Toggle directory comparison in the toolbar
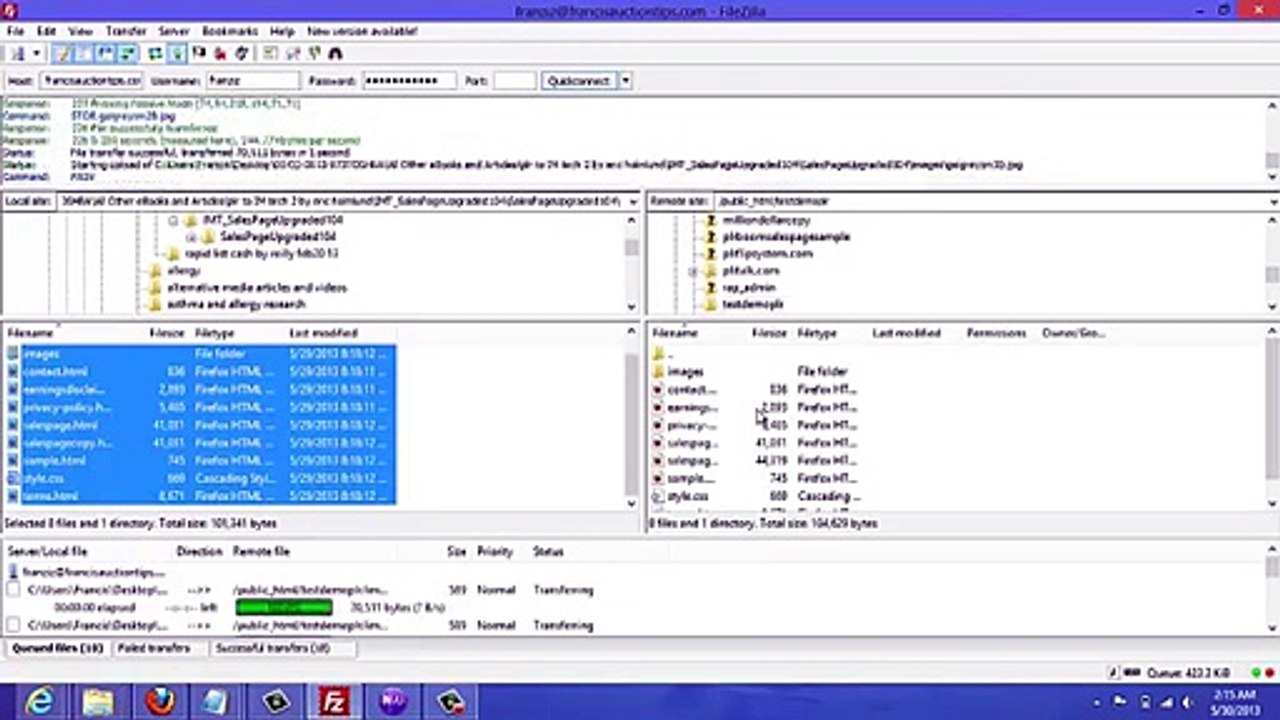The width and height of the screenshot is (1280, 720). click(292, 53)
